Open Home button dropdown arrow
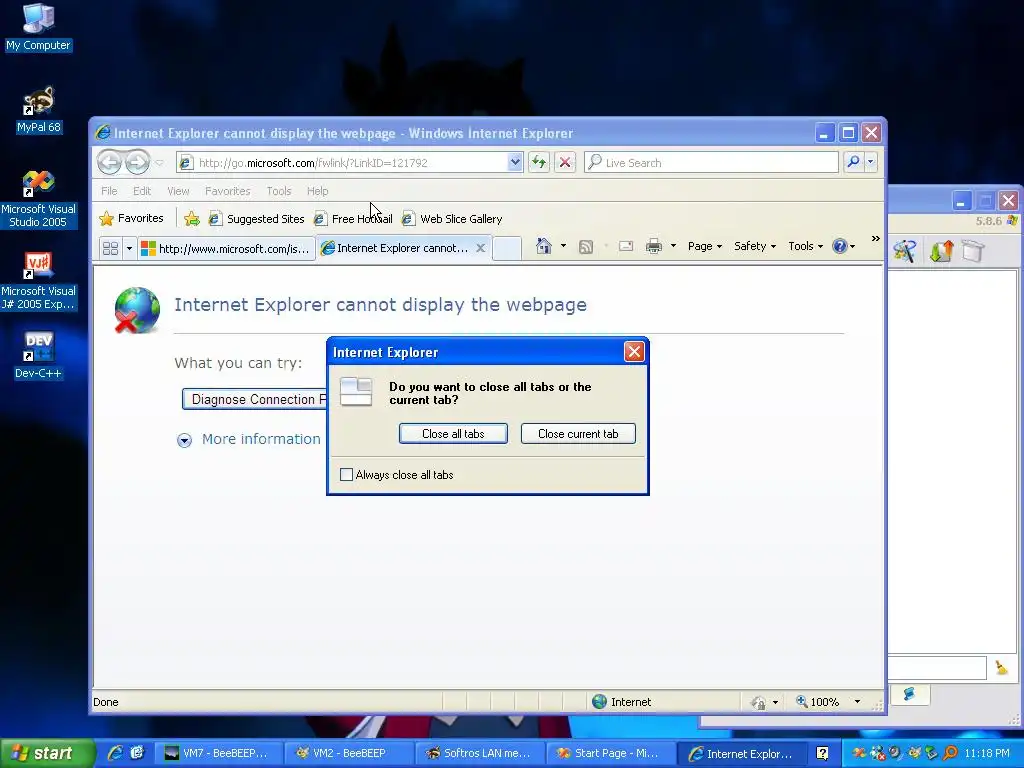 [563, 246]
